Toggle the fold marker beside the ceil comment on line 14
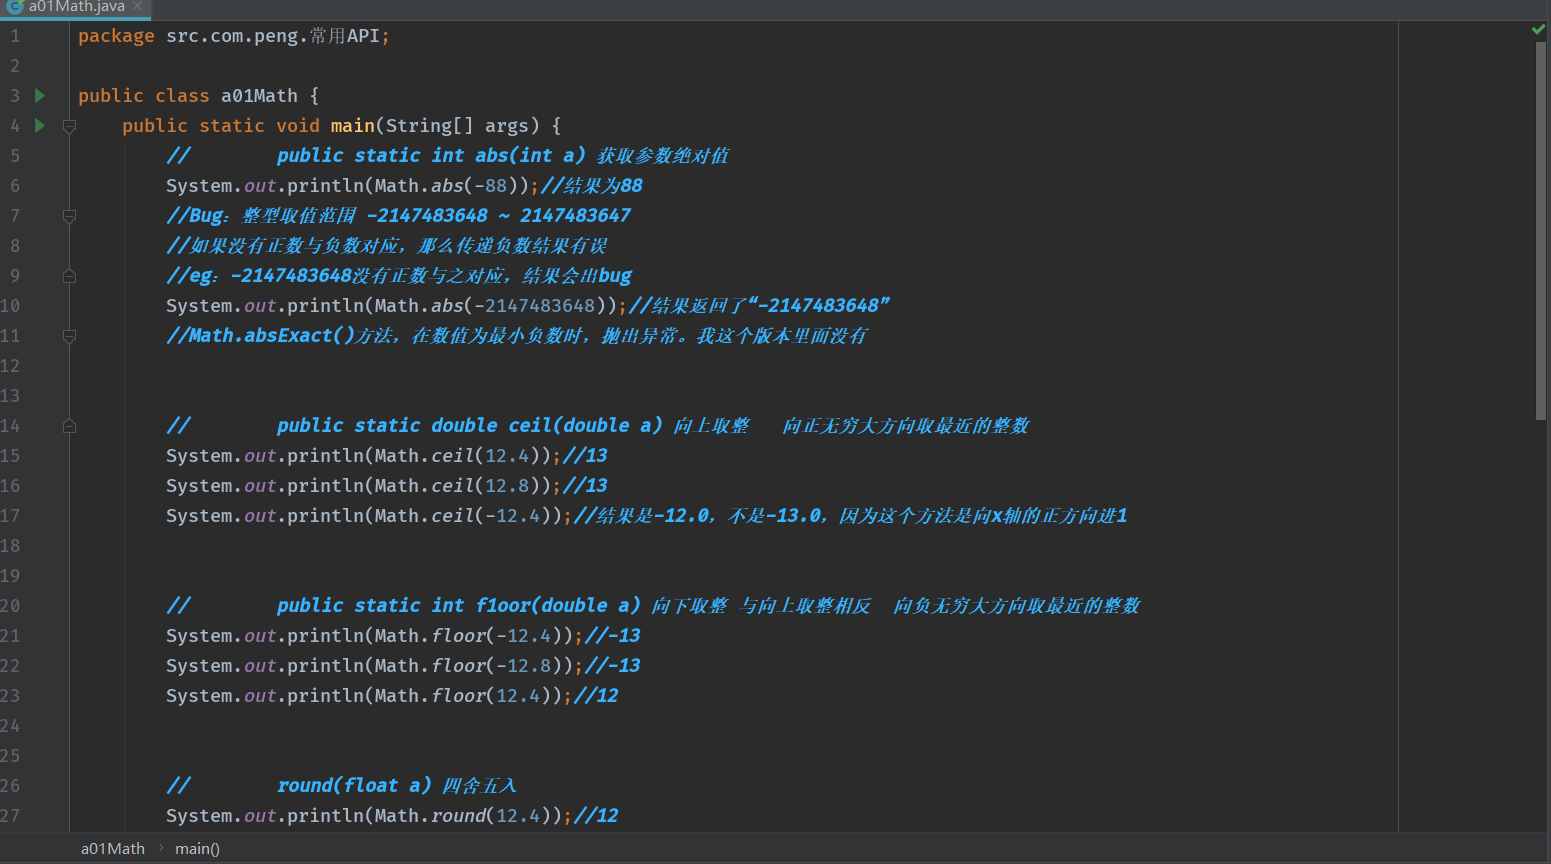Image resolution: width=1551 pixels, height=864 pixels. [x=69, y=426]
